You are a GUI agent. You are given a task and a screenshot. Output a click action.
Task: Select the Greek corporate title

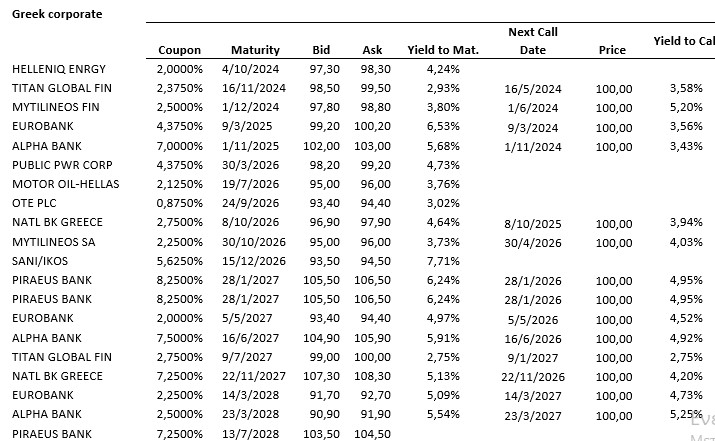(56, 15)
